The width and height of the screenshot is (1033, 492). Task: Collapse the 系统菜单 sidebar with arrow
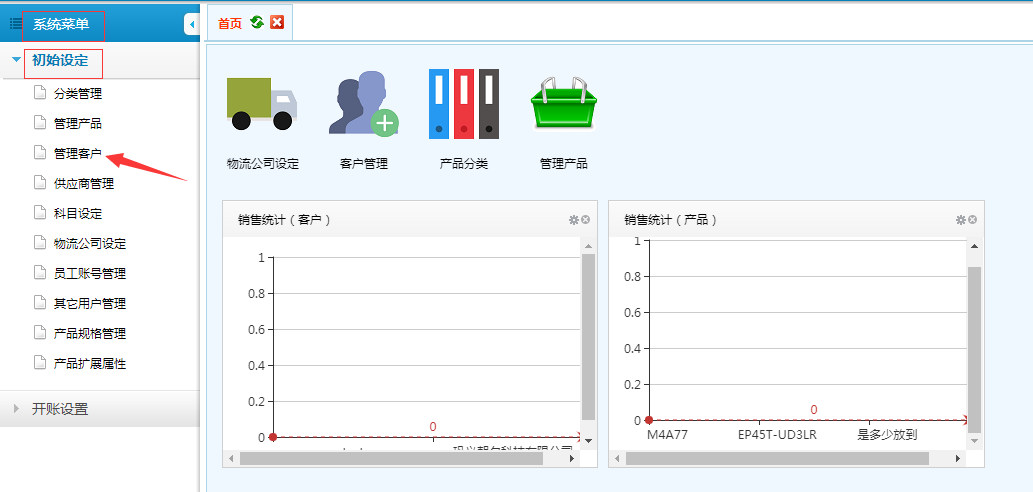[191, 24]
